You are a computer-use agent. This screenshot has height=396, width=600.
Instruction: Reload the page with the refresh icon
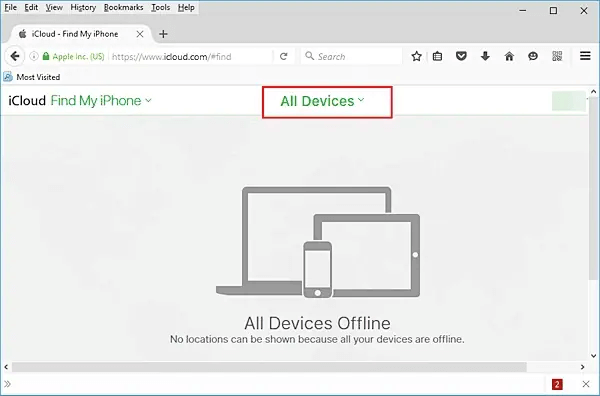284,57
